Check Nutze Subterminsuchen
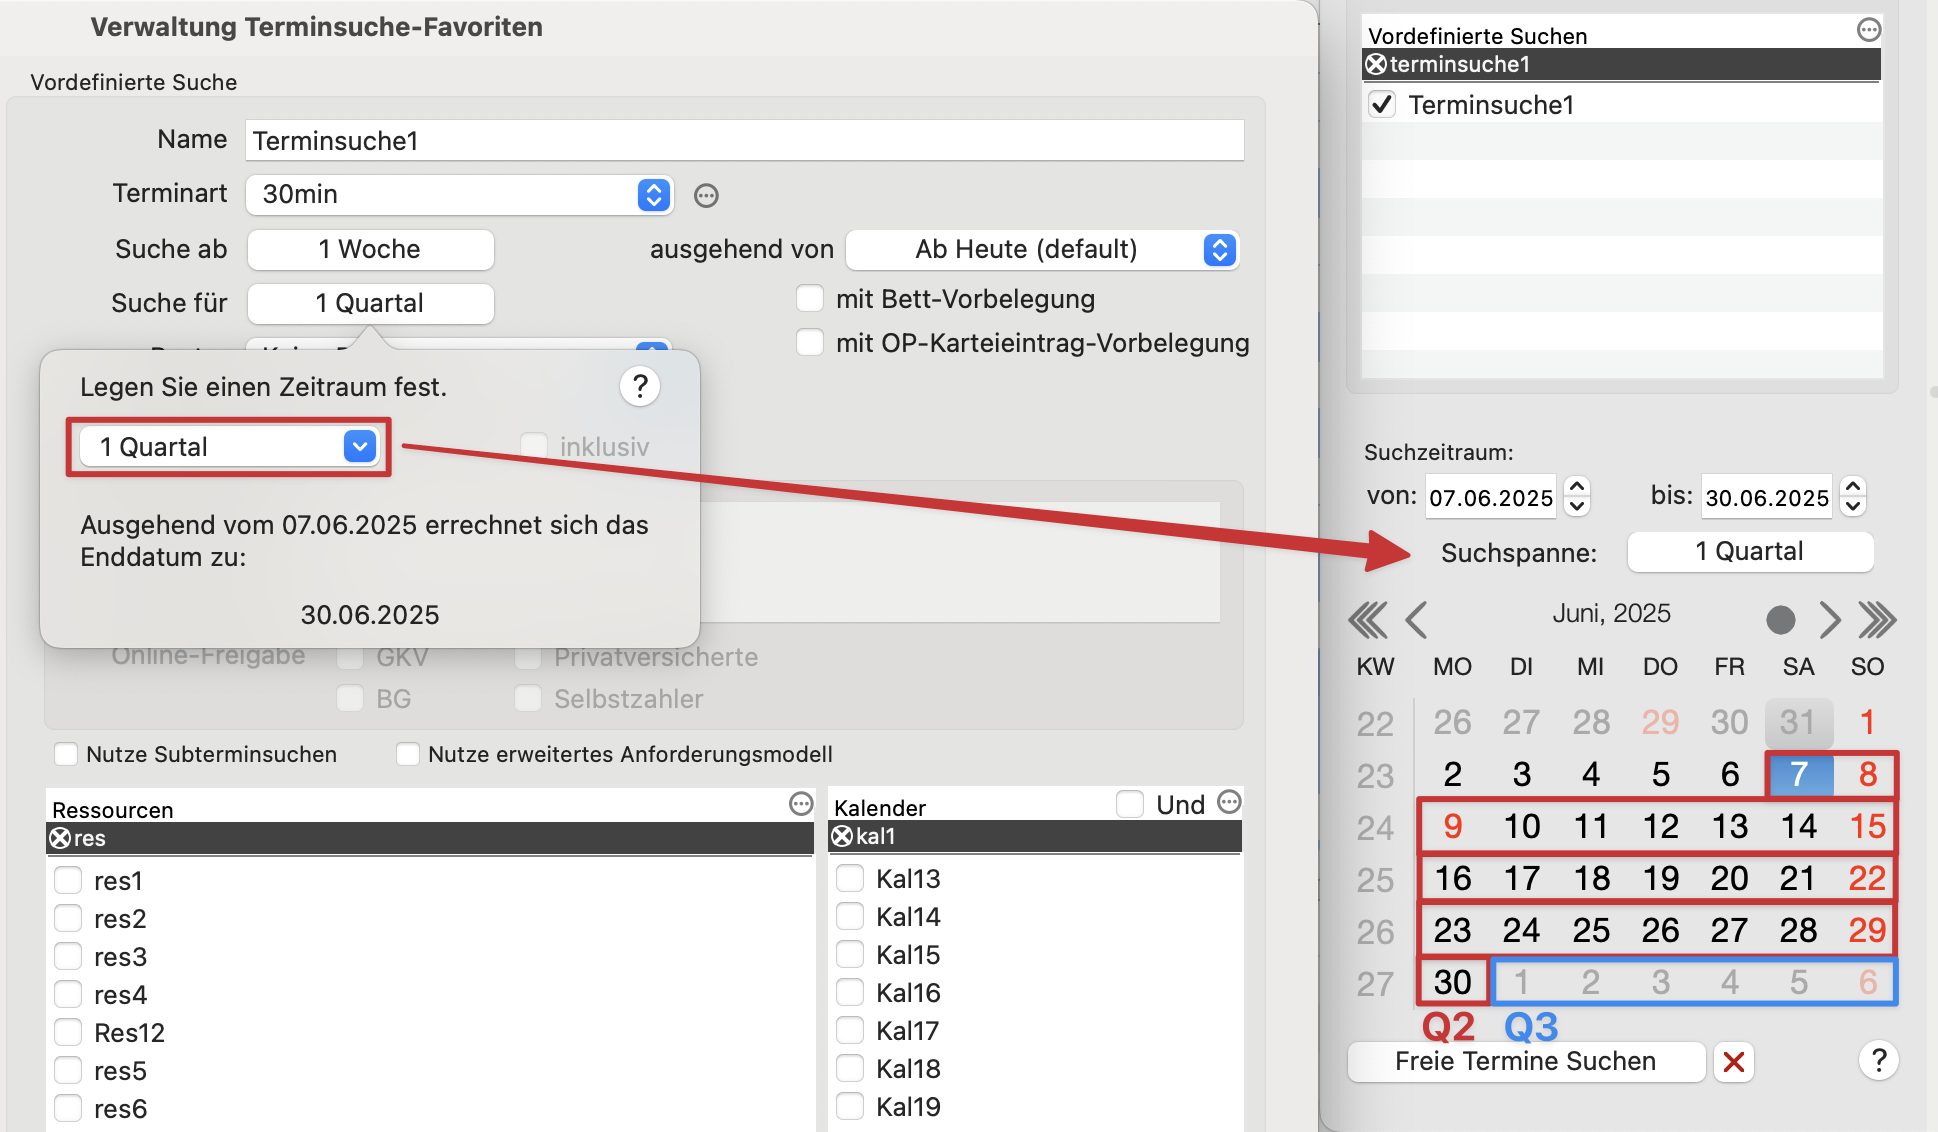Image resolution: width=1938 pixels, height=1132 pixels. pos(66,754)
